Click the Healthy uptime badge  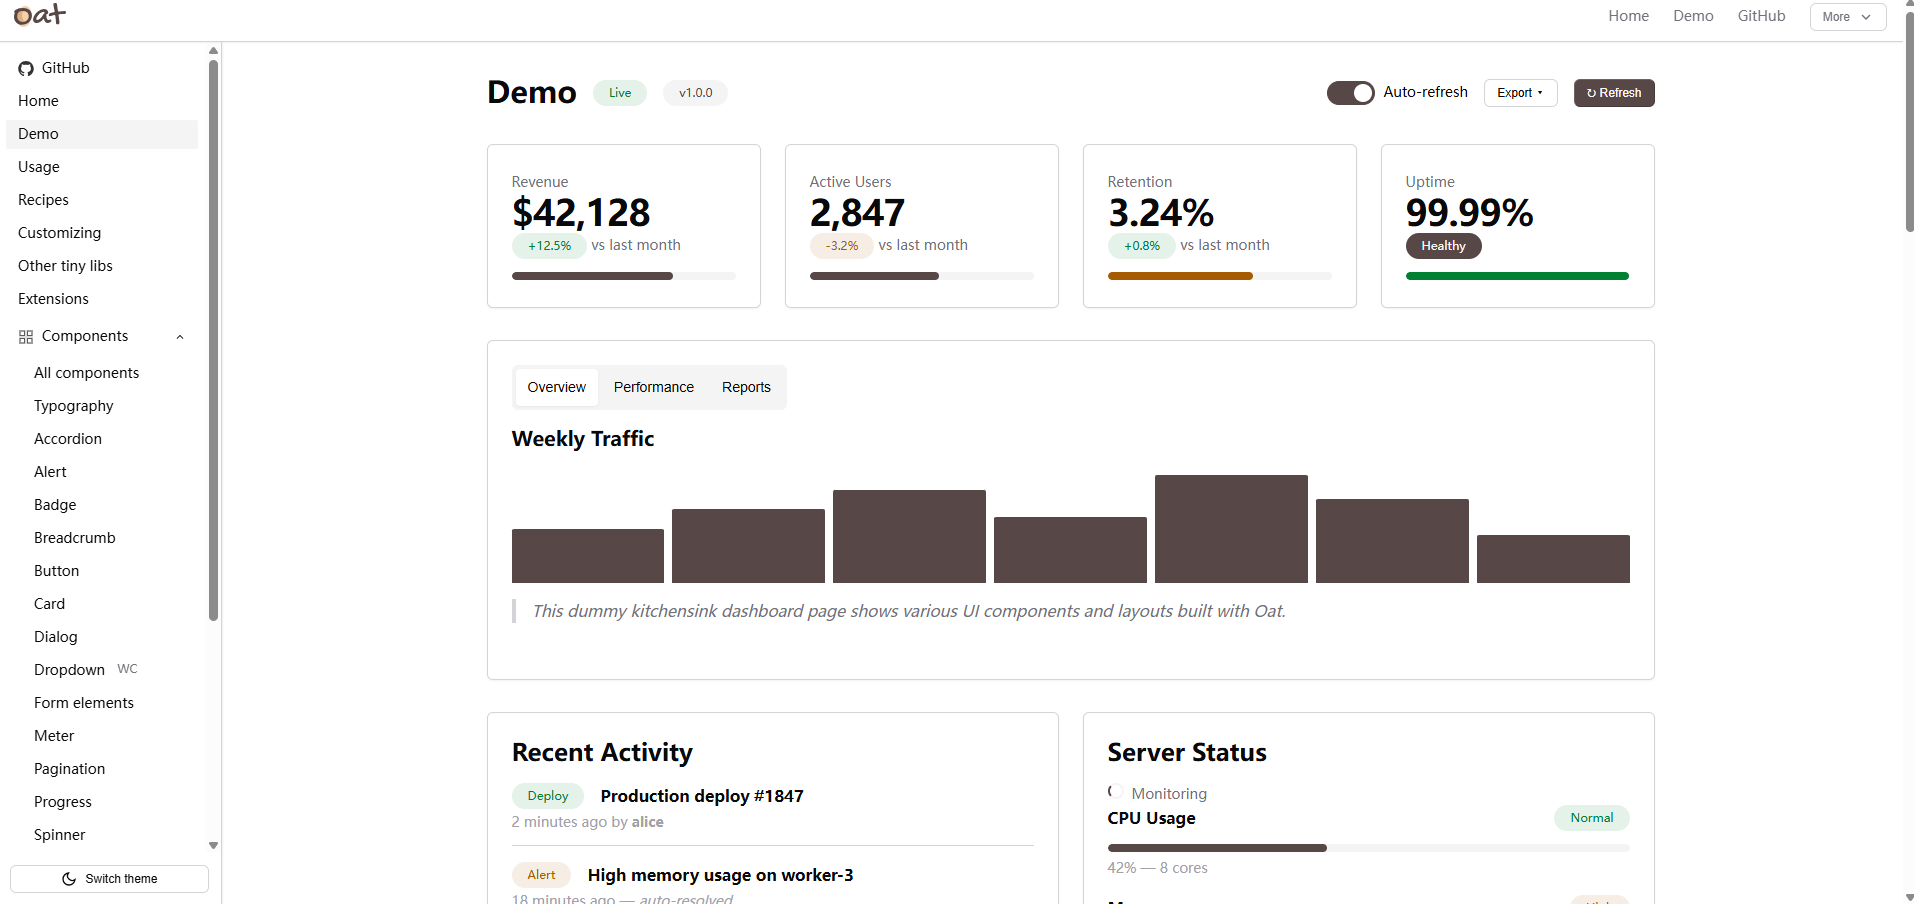[x=1443, y=246]
